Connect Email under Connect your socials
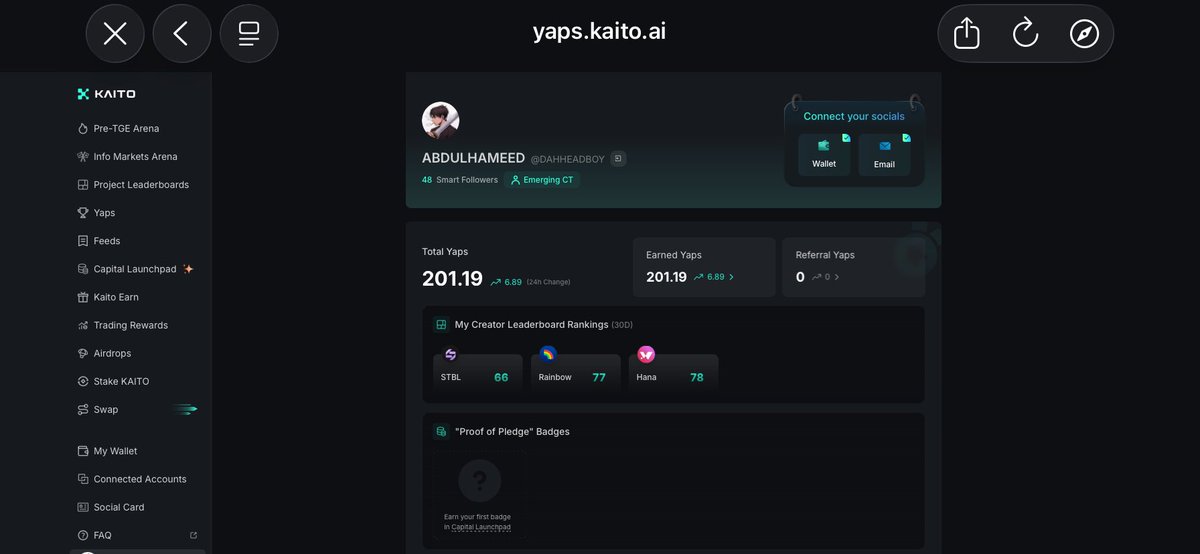This screenshot has width=1200, height=554. point(885,154)
